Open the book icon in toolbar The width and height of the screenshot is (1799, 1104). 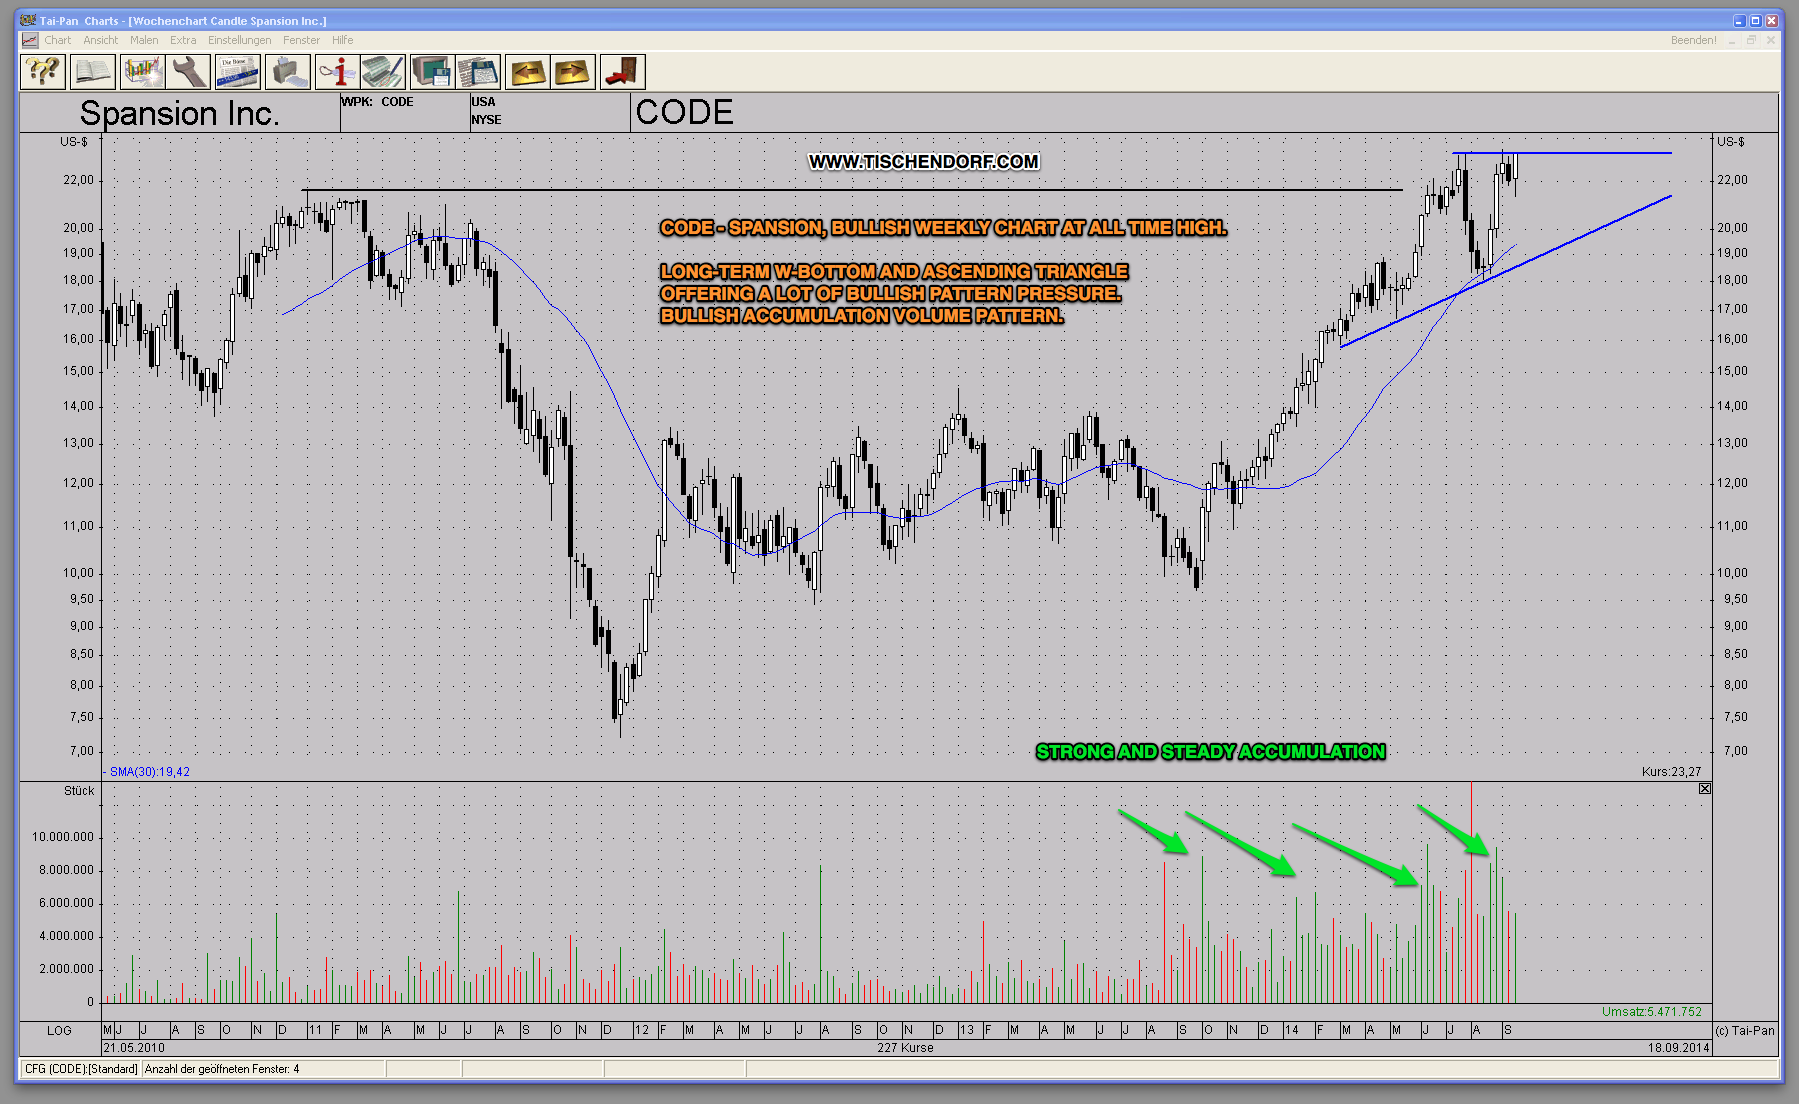click(x=92, y=72)
